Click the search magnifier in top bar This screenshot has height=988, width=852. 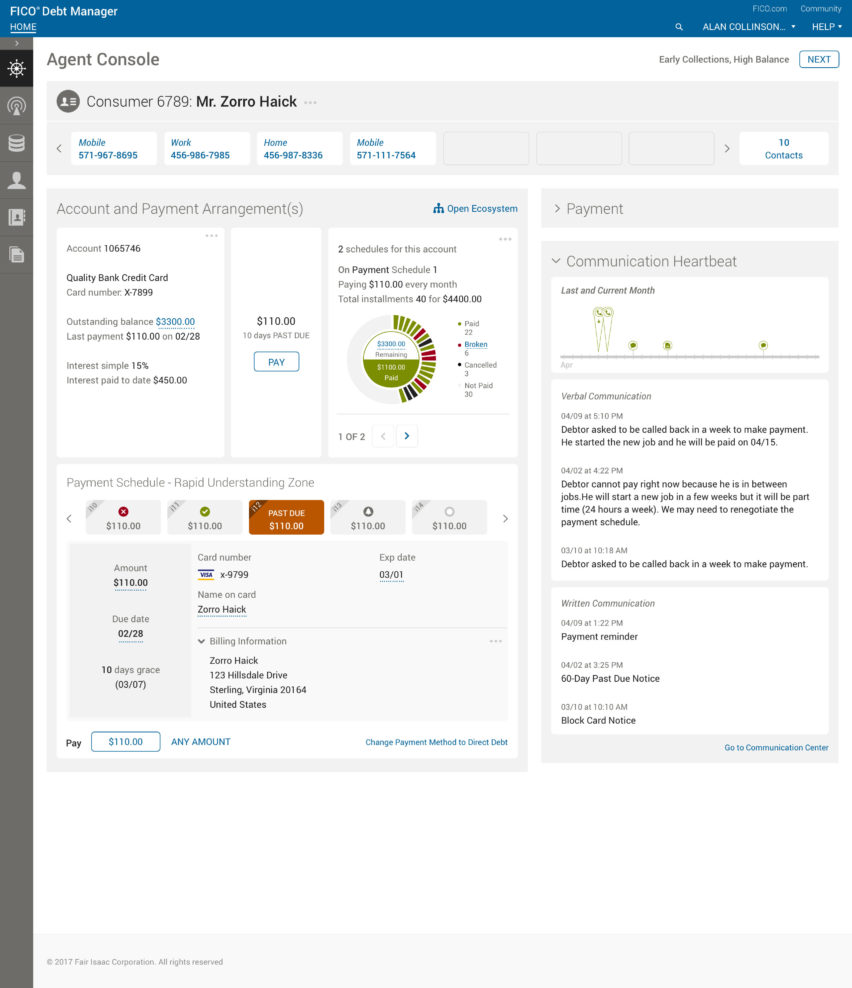pos(679,27)
